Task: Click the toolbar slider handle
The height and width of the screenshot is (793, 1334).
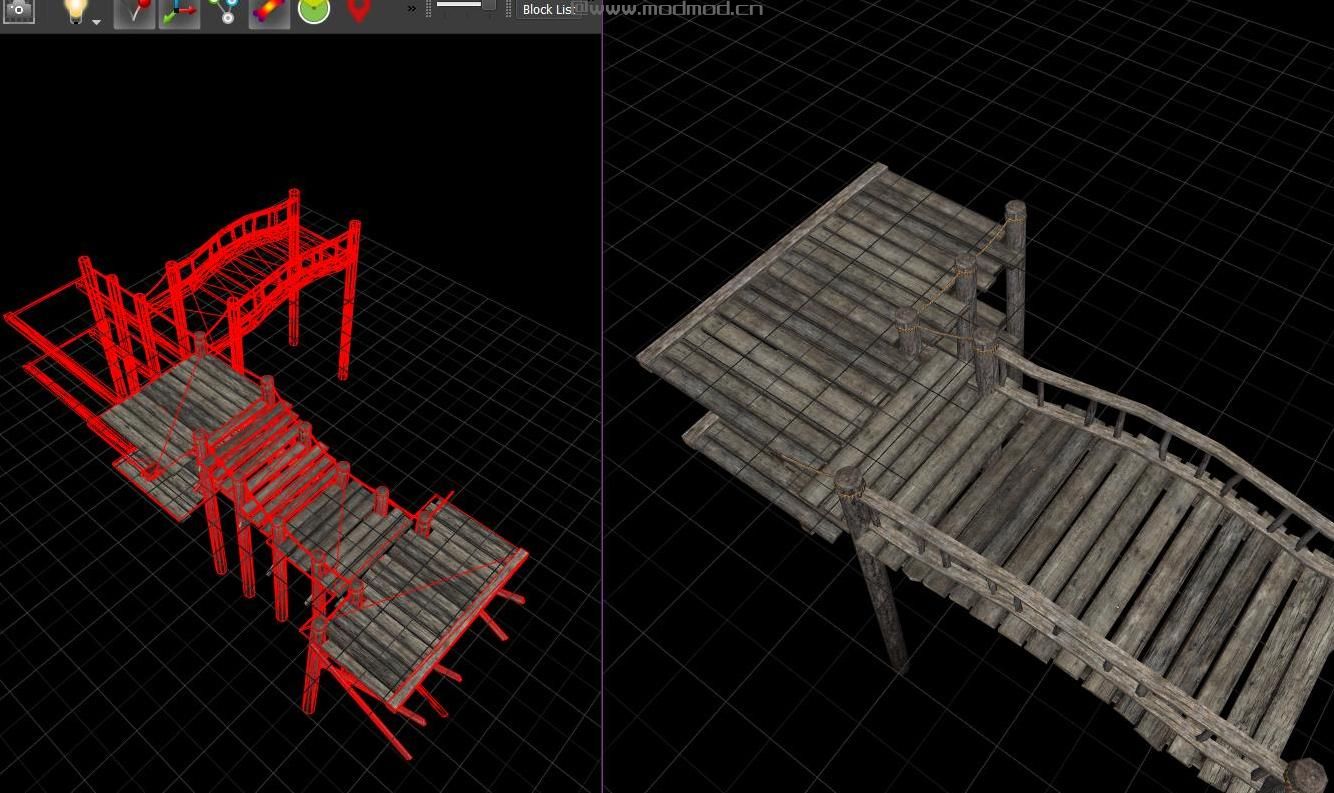Action: [x=488, y=5]
